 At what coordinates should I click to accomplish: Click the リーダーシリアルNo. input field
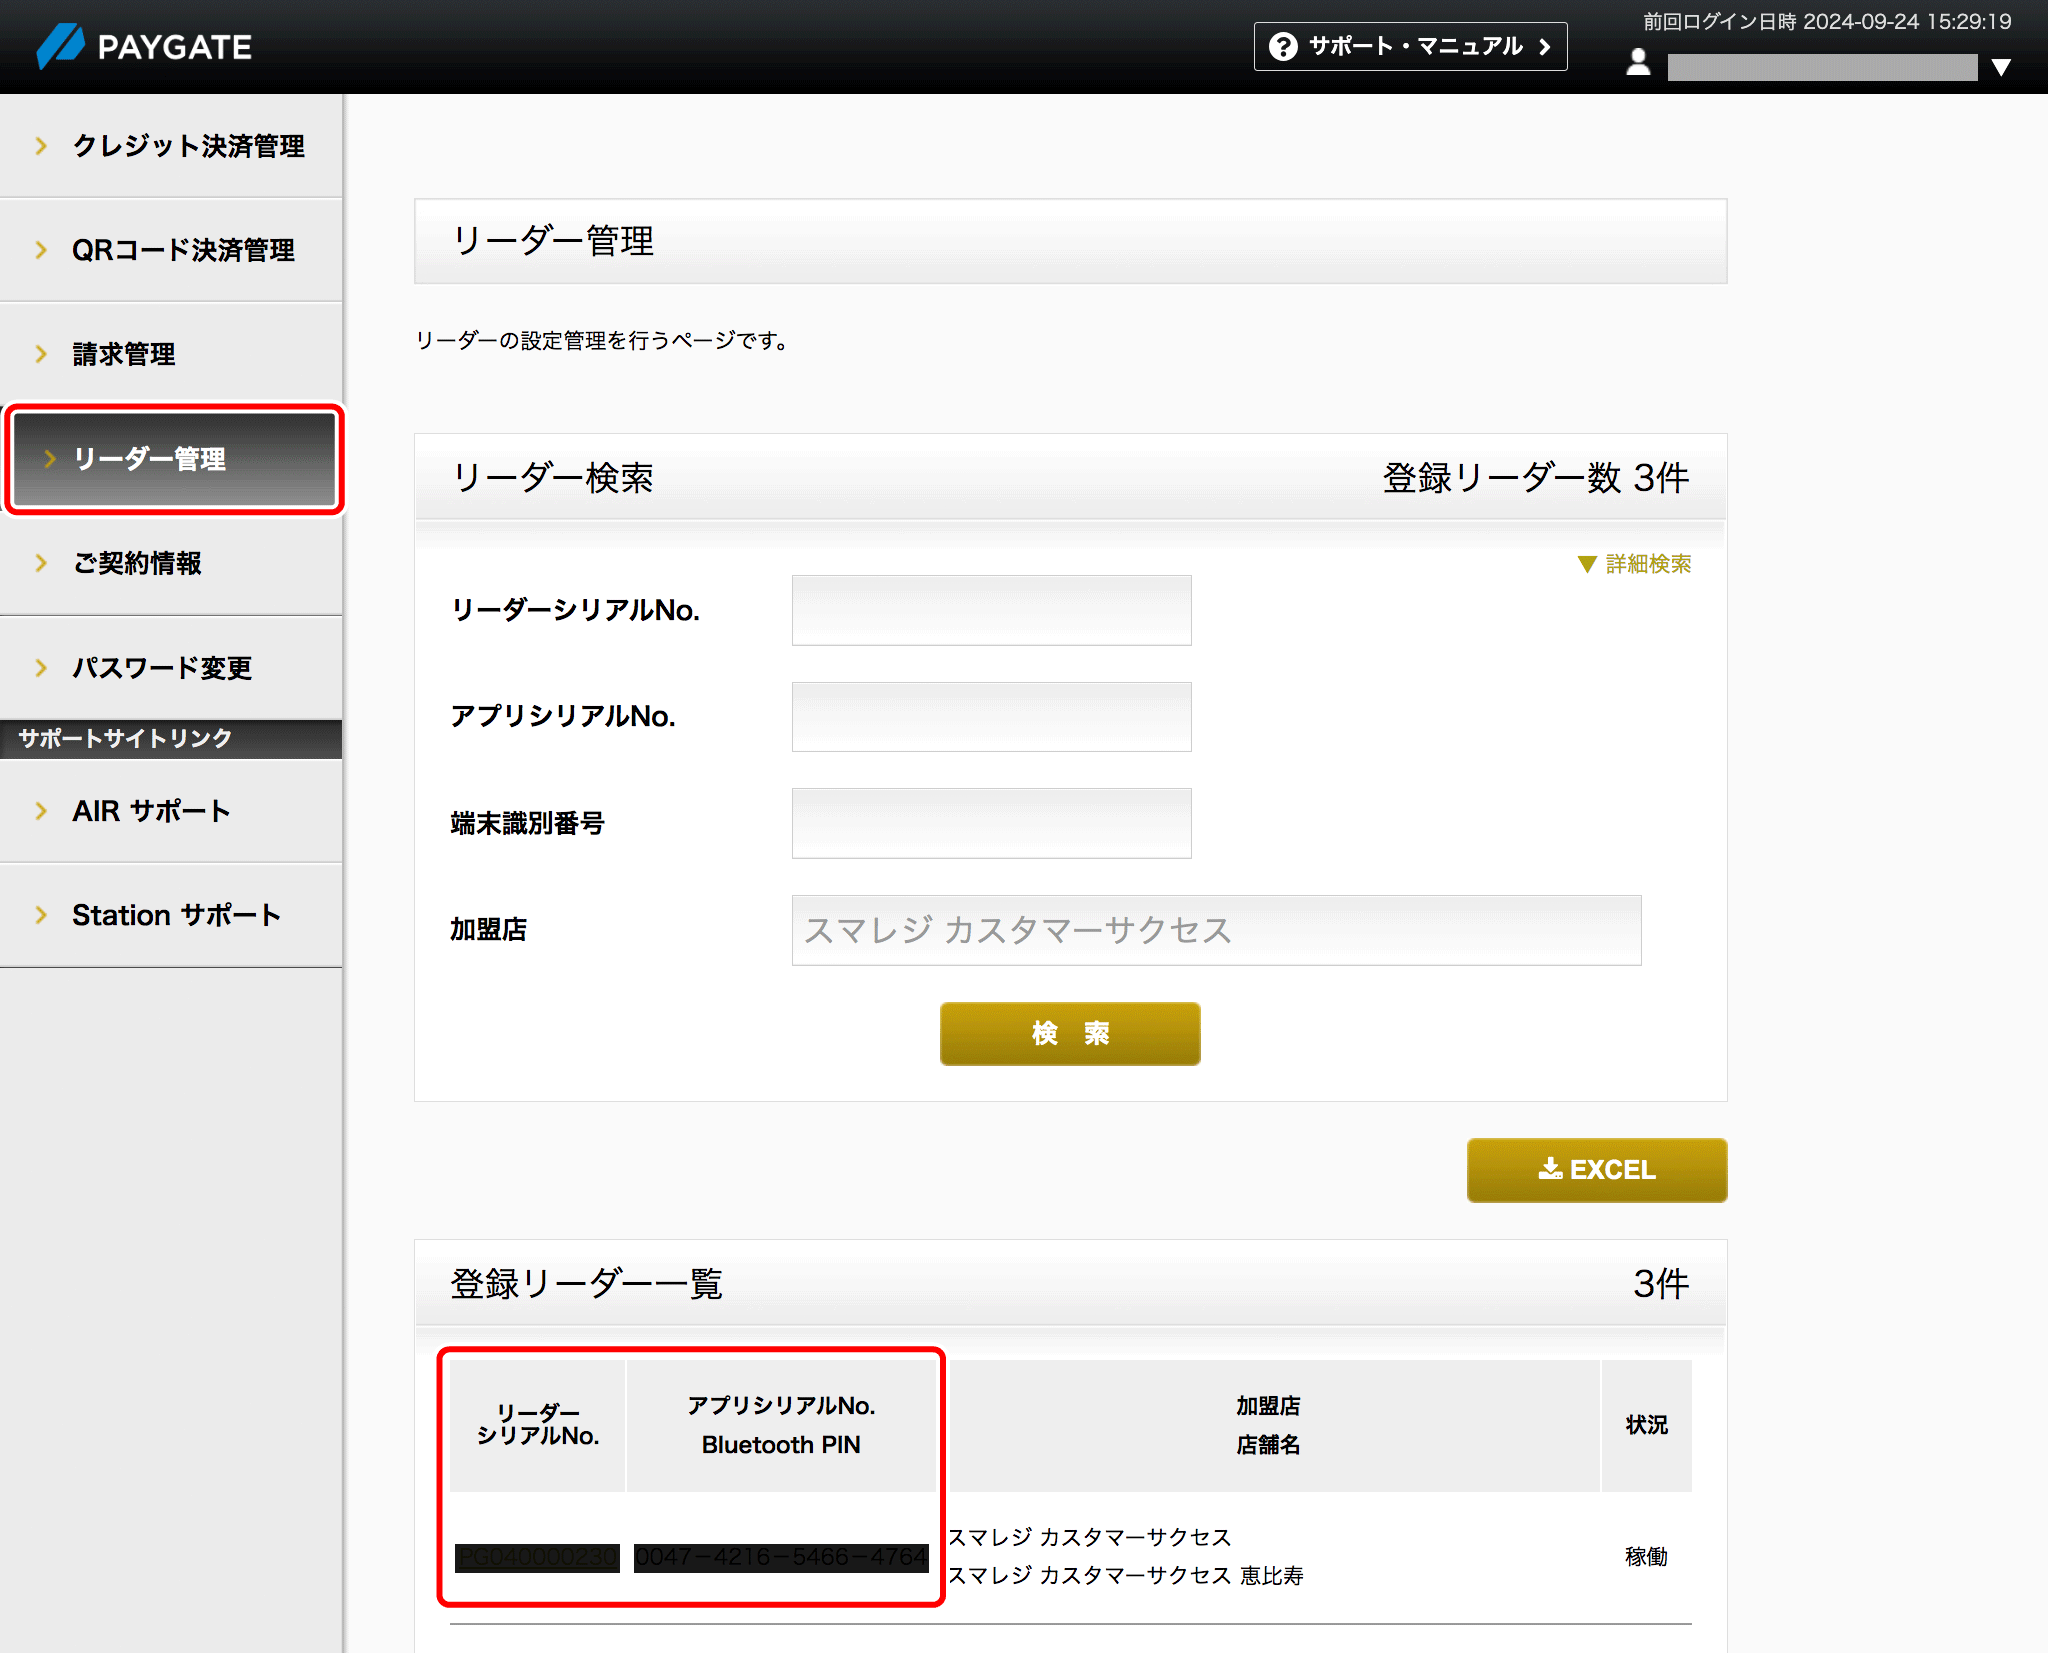click(991, 609)
